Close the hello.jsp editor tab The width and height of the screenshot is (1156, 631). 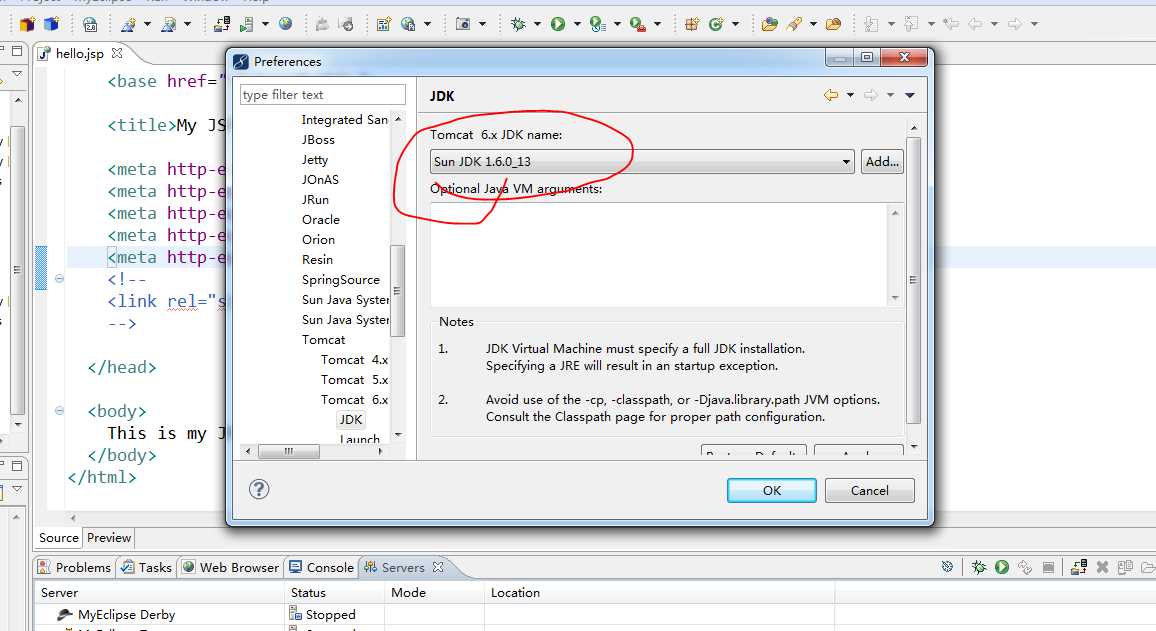(116, 53)
